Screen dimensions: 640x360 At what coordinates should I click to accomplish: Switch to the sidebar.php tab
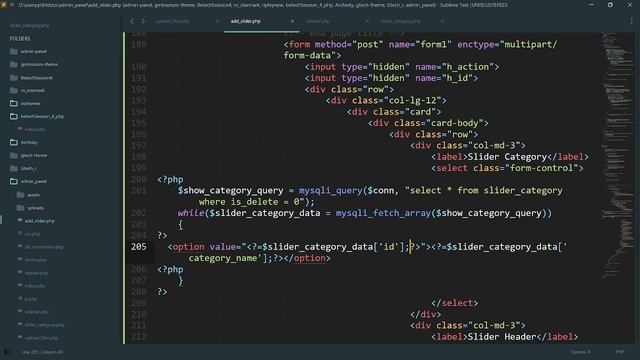coord(318,21)
